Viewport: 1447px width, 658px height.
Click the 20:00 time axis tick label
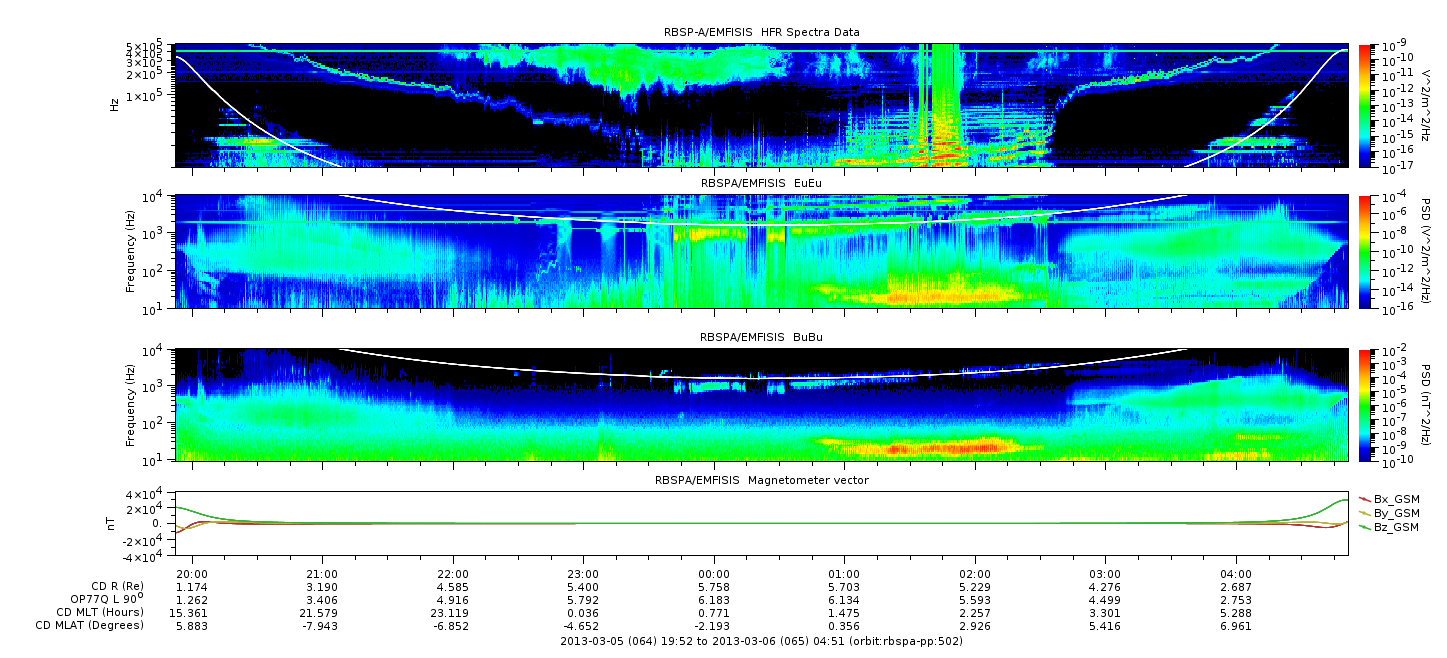(x=192, y=575)
